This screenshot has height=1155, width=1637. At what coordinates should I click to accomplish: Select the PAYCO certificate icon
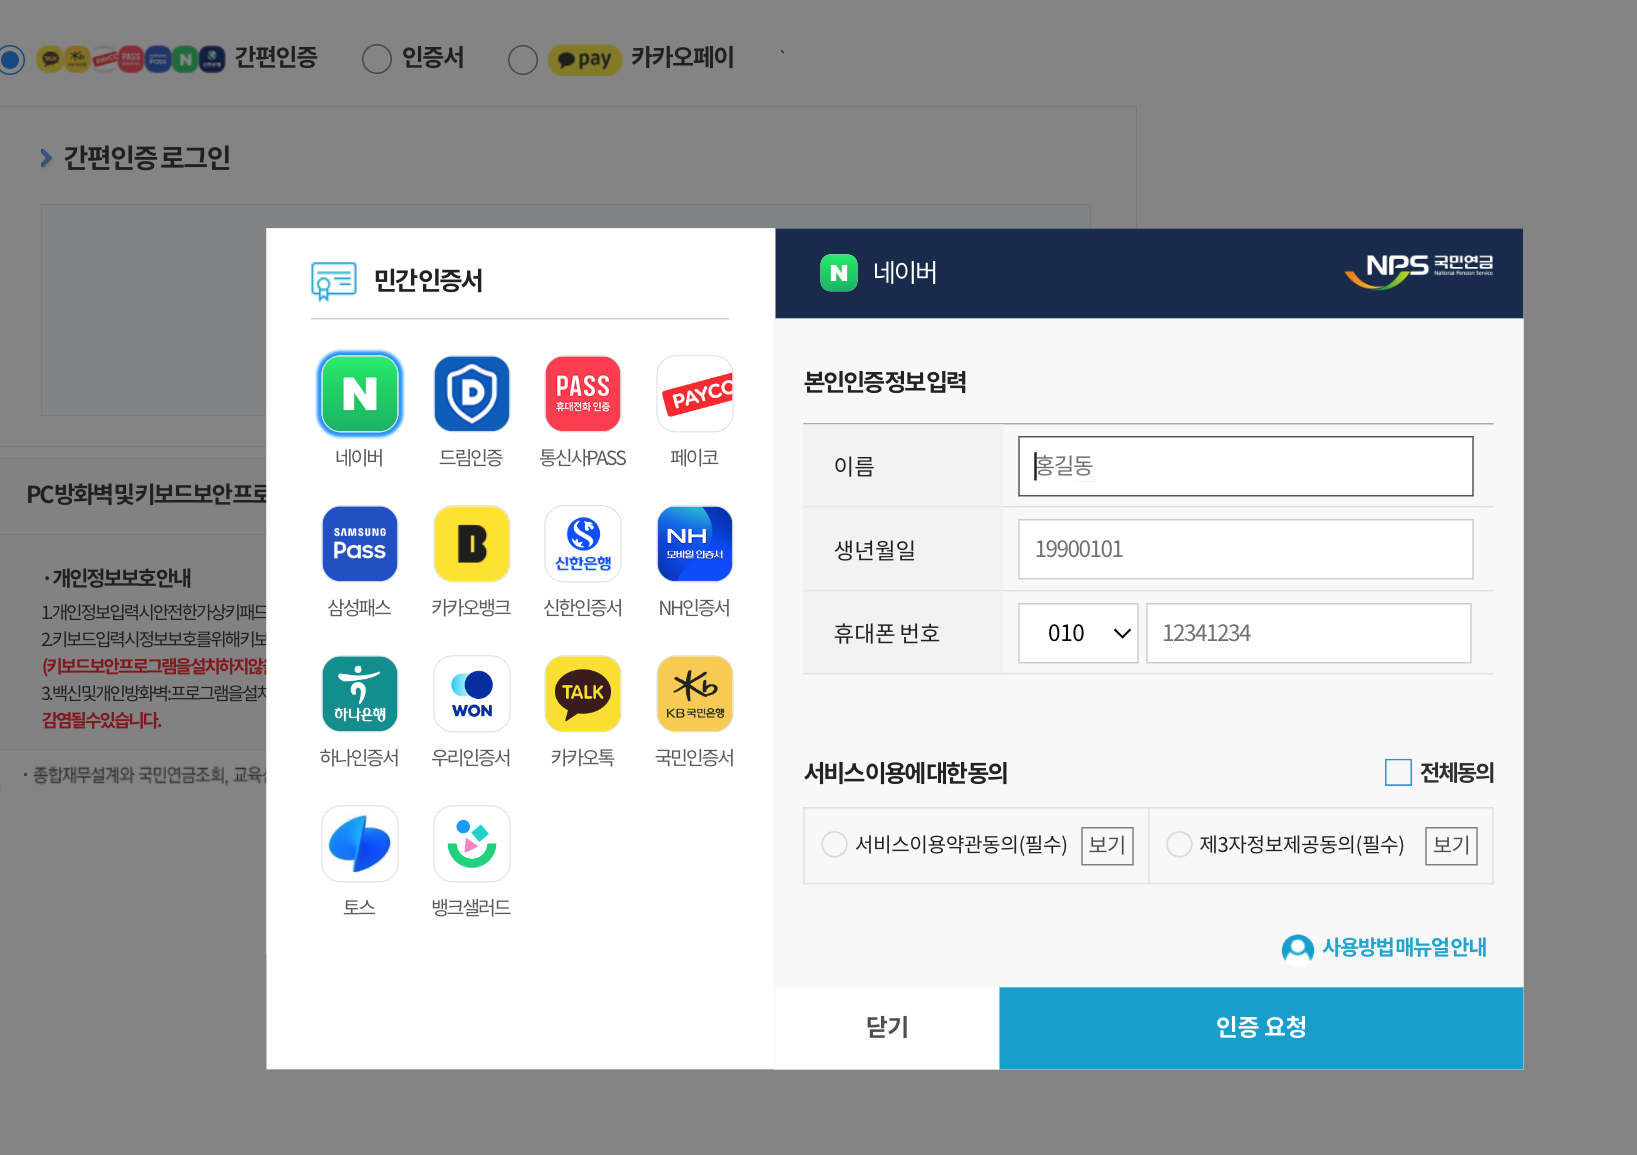(x=694, y=393)
